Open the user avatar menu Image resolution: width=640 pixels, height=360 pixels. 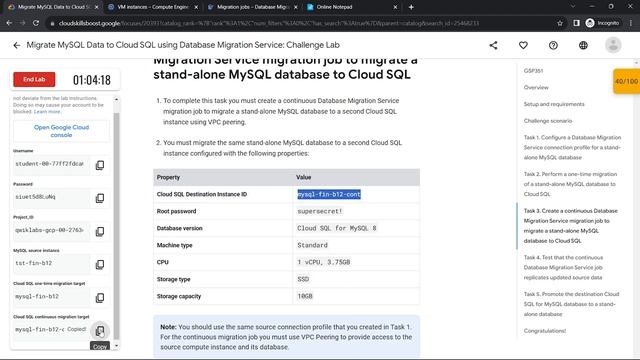click(613, 45)
